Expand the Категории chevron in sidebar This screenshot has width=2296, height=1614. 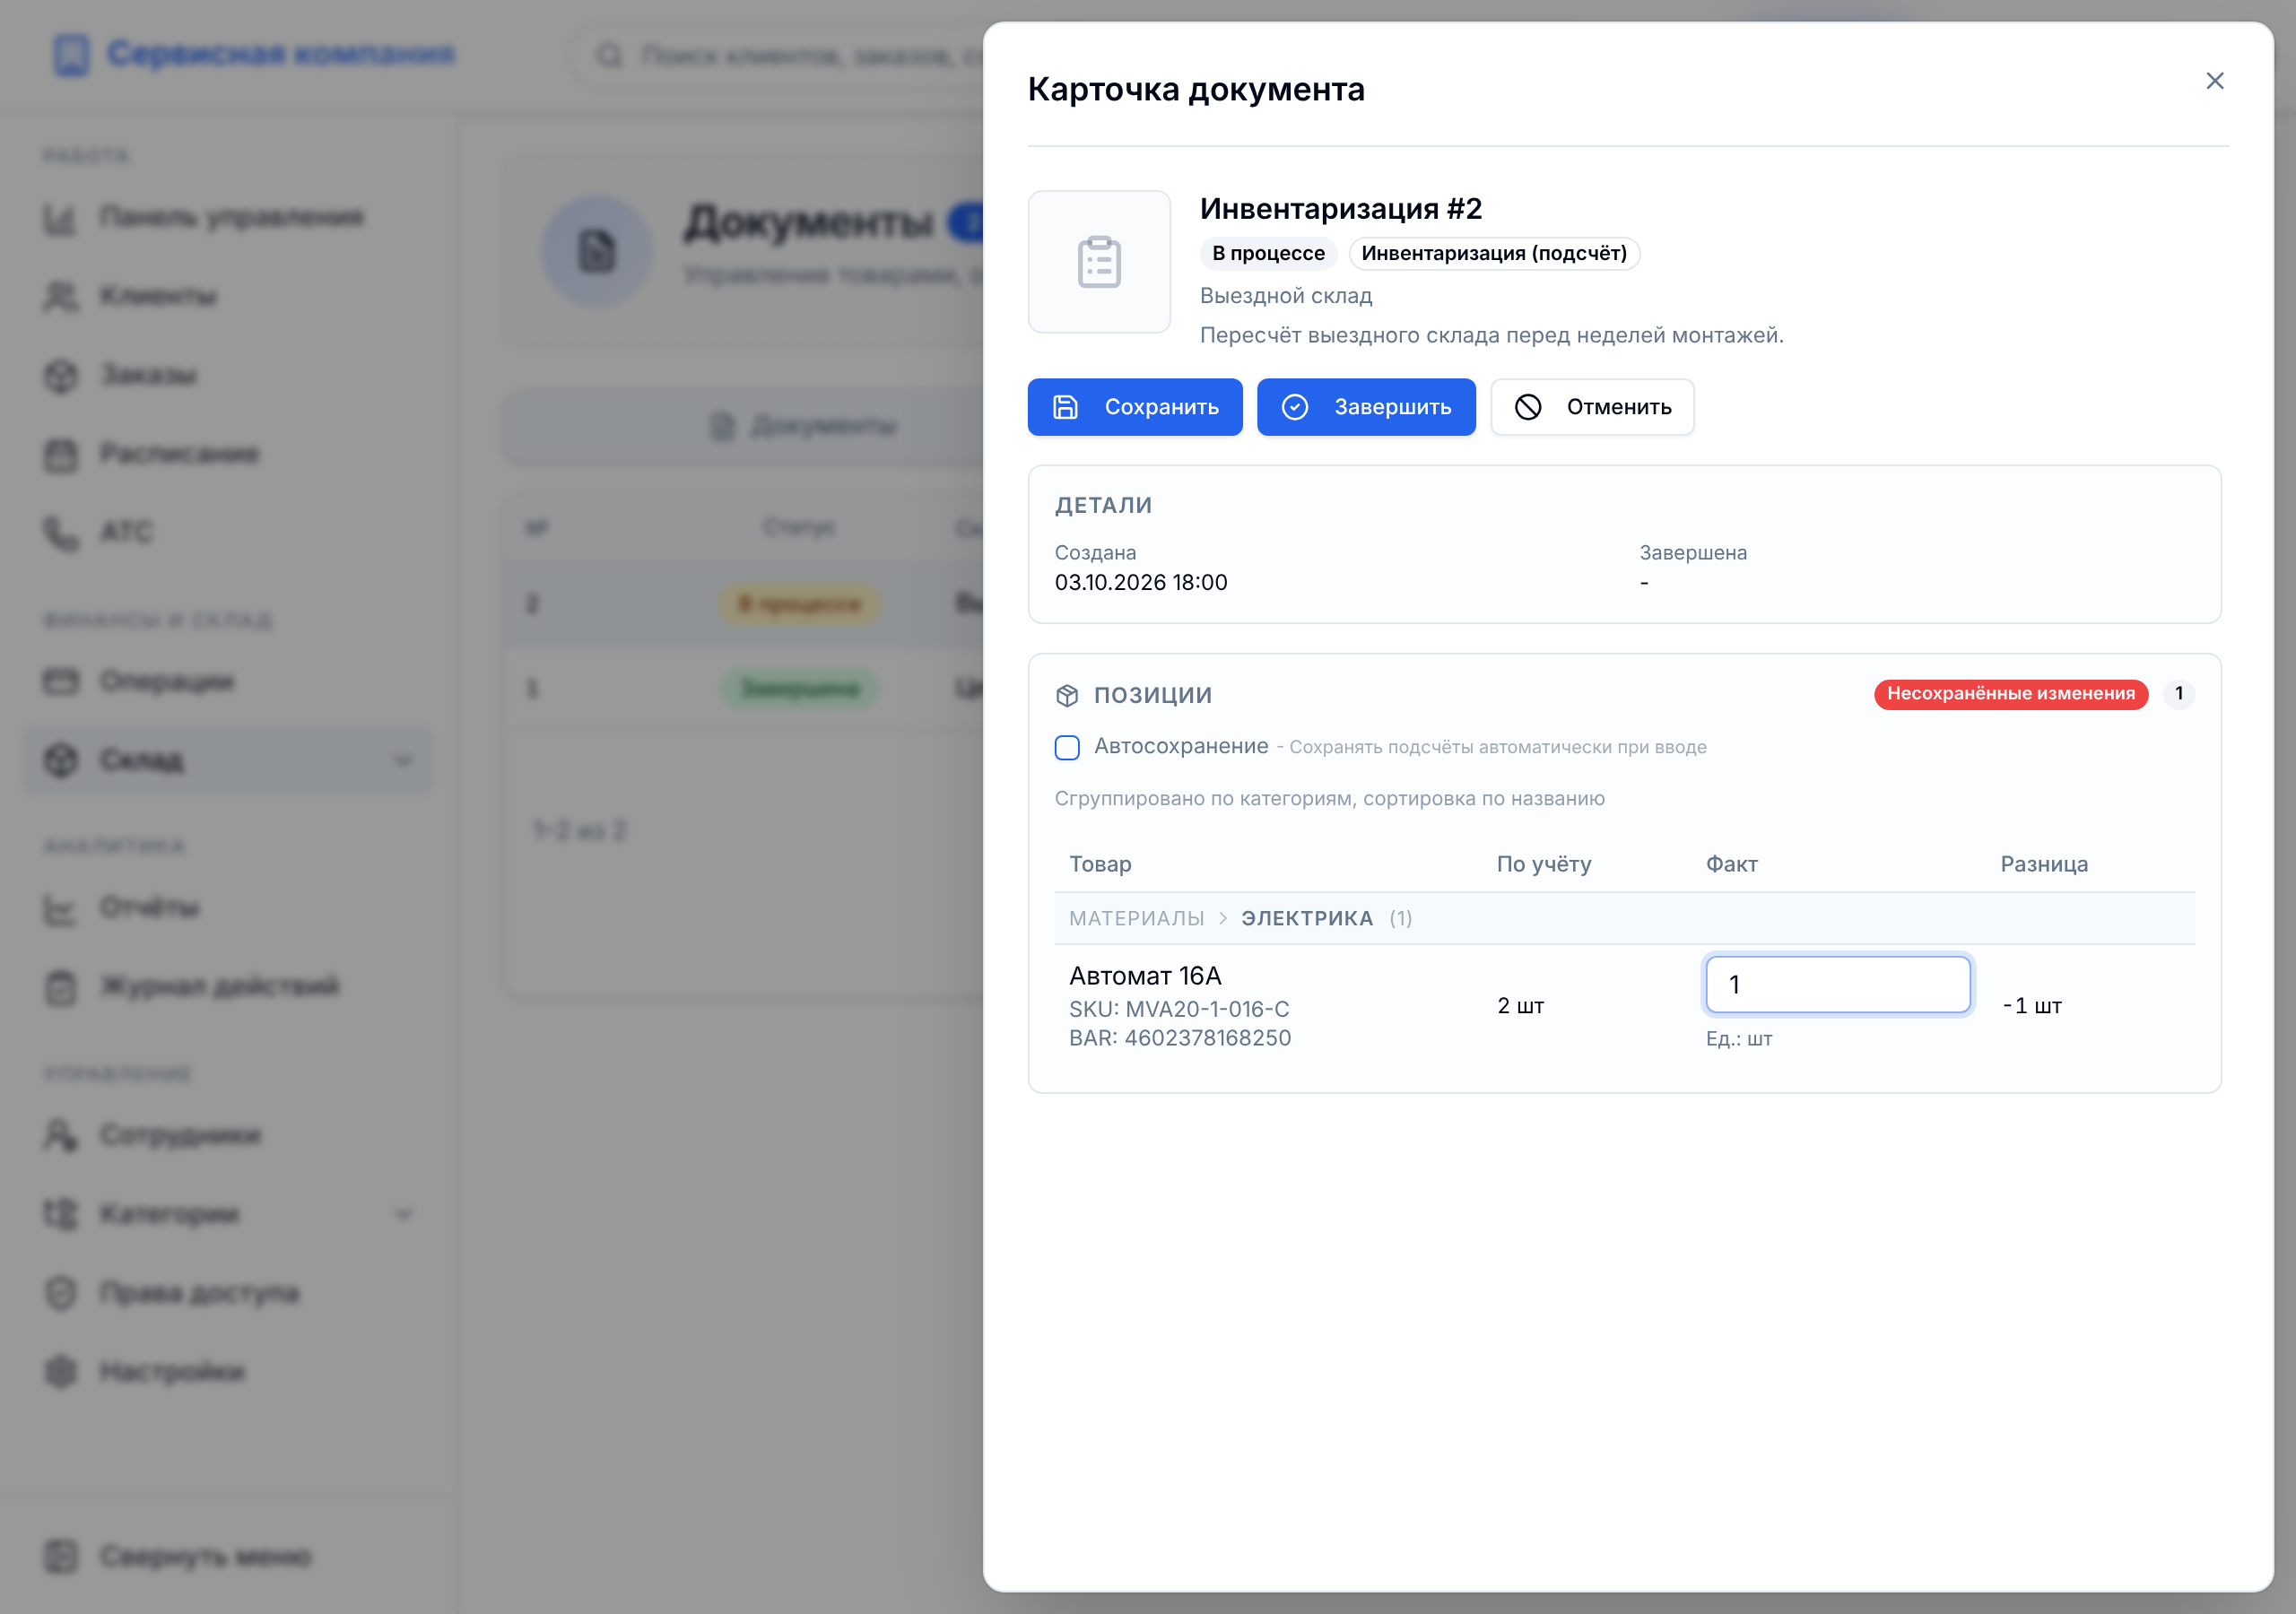[x=403, y=1215]
